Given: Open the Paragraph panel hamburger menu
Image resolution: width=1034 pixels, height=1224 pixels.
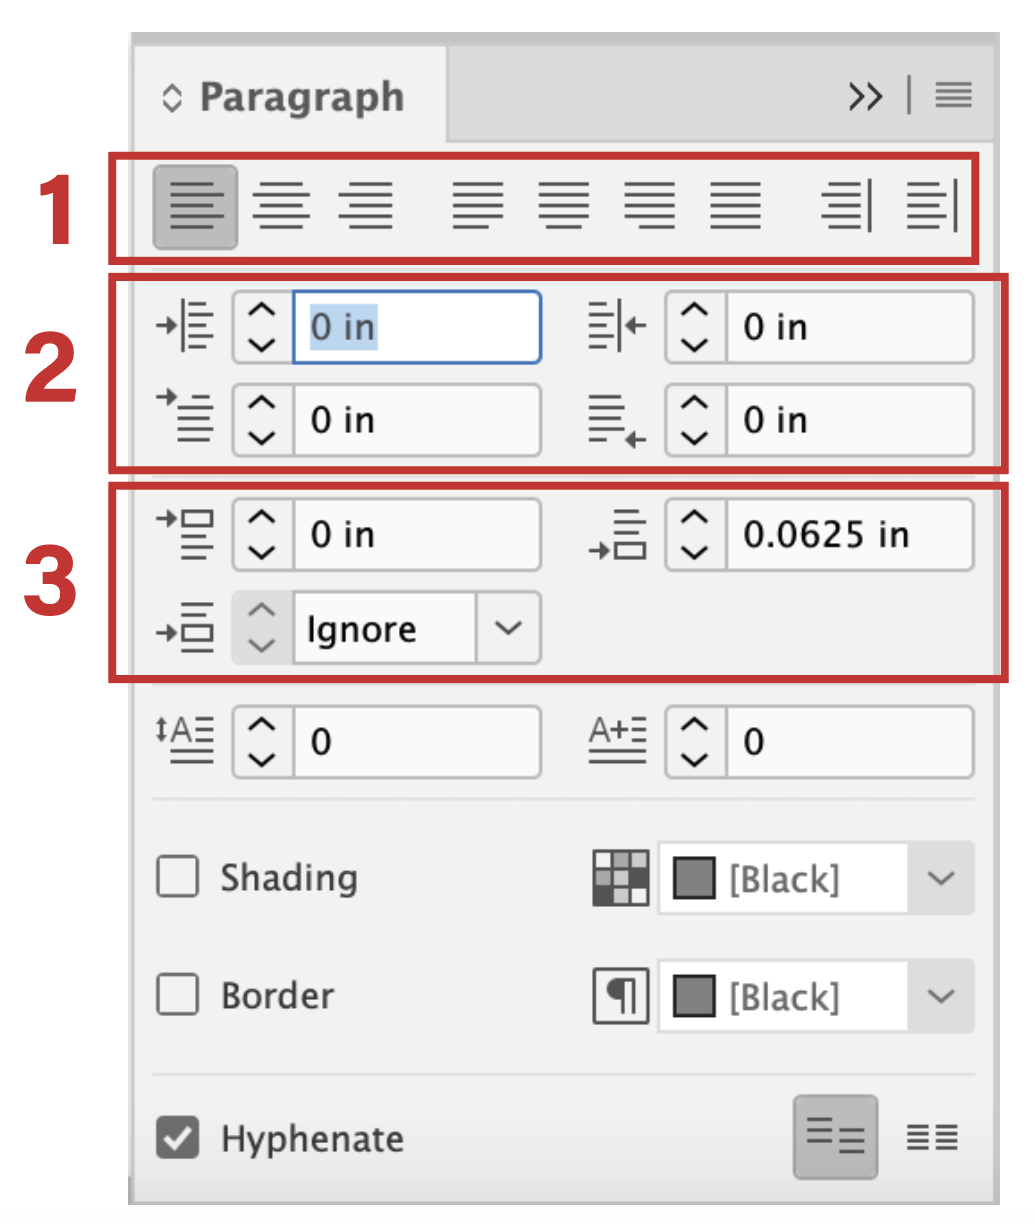Looking at the screenshot, I should point(954,96).
